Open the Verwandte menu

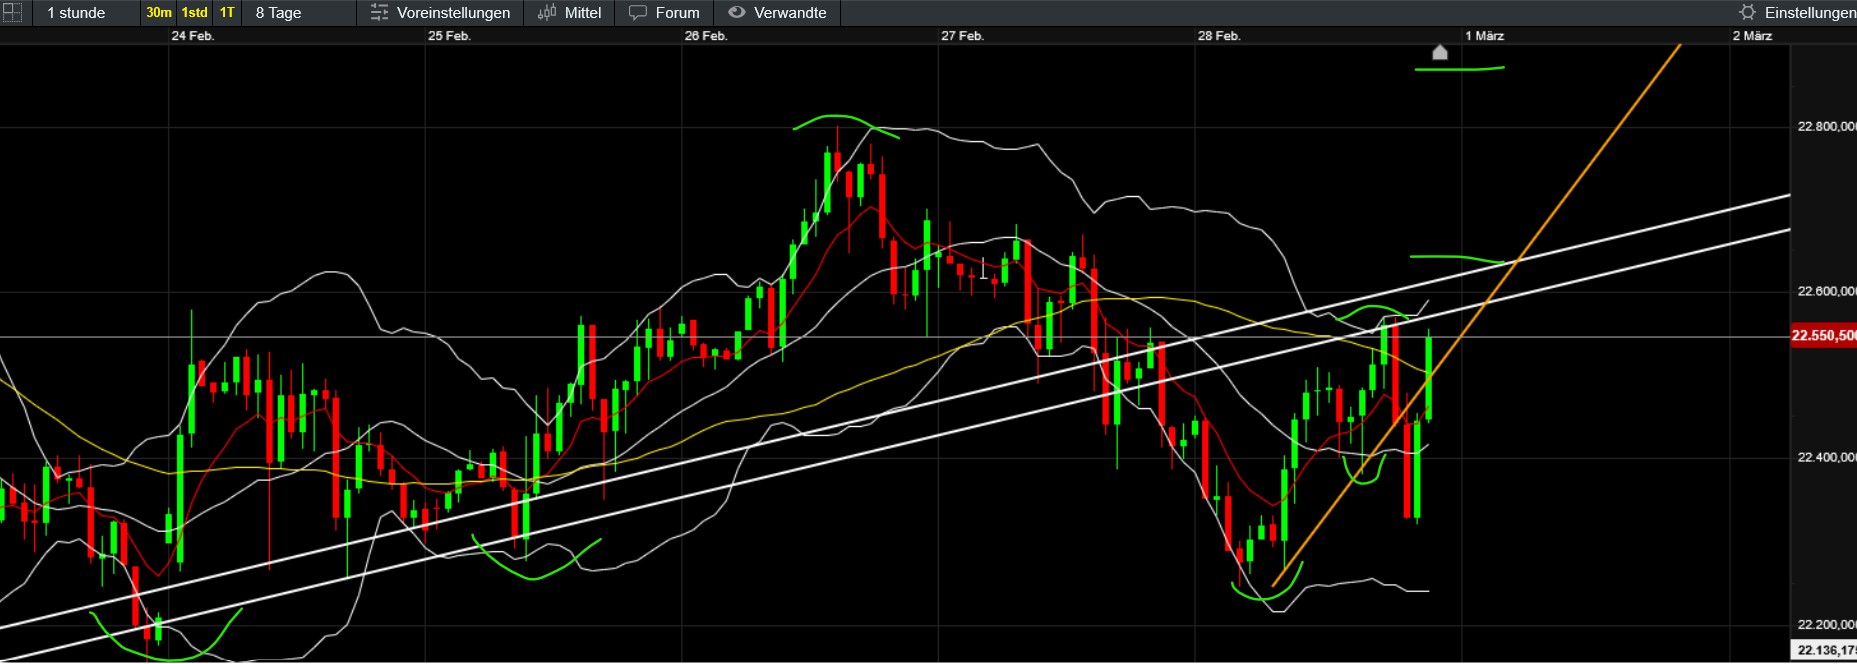point(790,13)
